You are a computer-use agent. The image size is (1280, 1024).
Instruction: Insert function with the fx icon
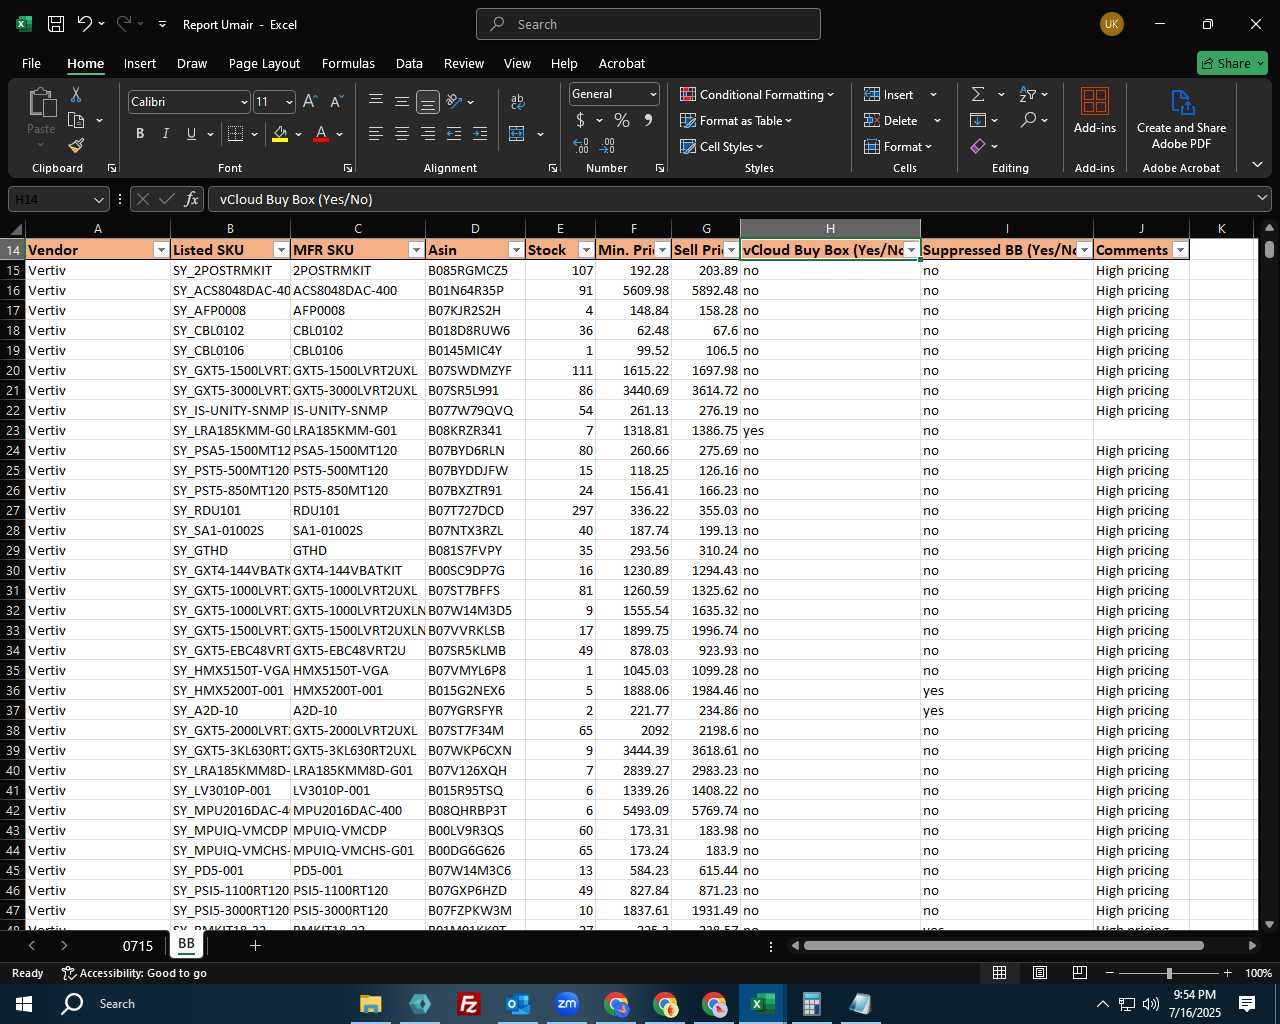coord(192,199)
